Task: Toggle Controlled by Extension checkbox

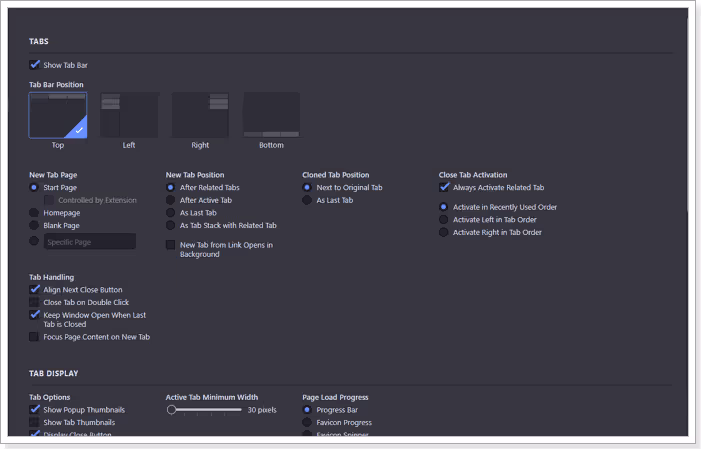Action: 49,200
